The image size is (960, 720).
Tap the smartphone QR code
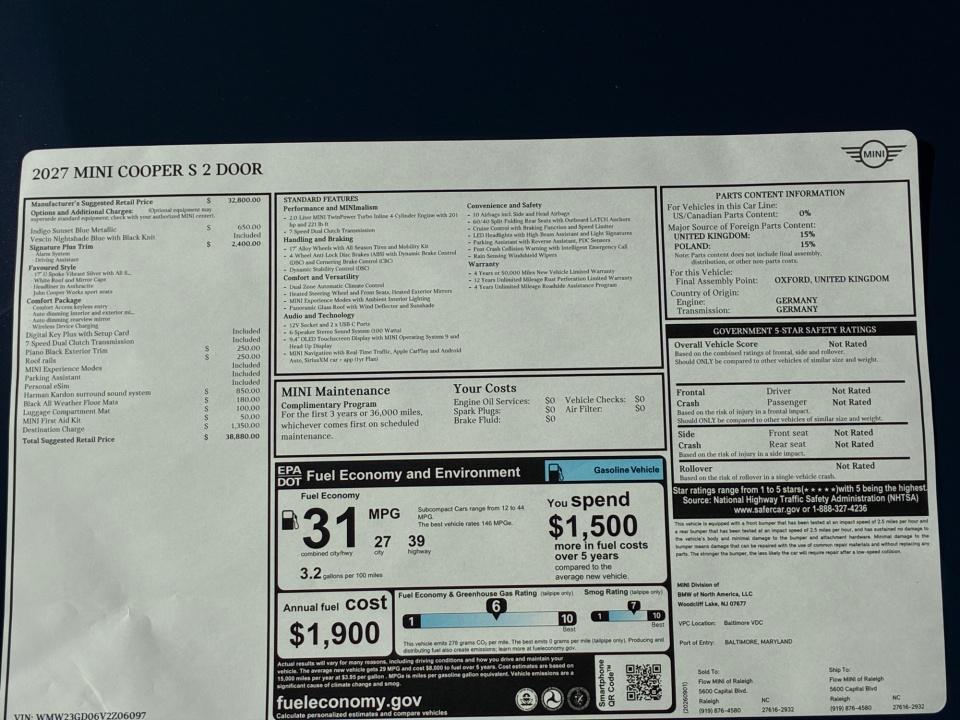(643, 681)
